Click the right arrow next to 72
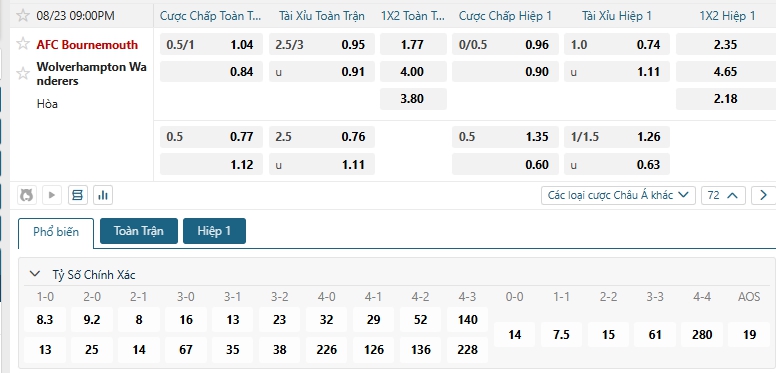This screenshot has width=776, height=373. [763, 195]
